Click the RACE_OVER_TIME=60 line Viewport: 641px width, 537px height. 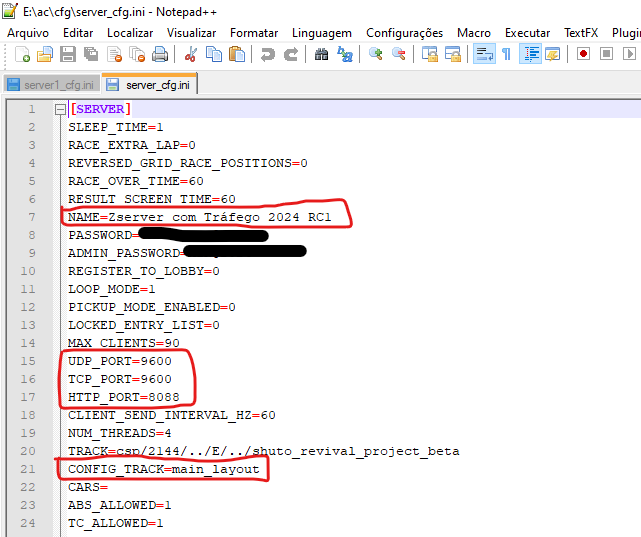136,181
